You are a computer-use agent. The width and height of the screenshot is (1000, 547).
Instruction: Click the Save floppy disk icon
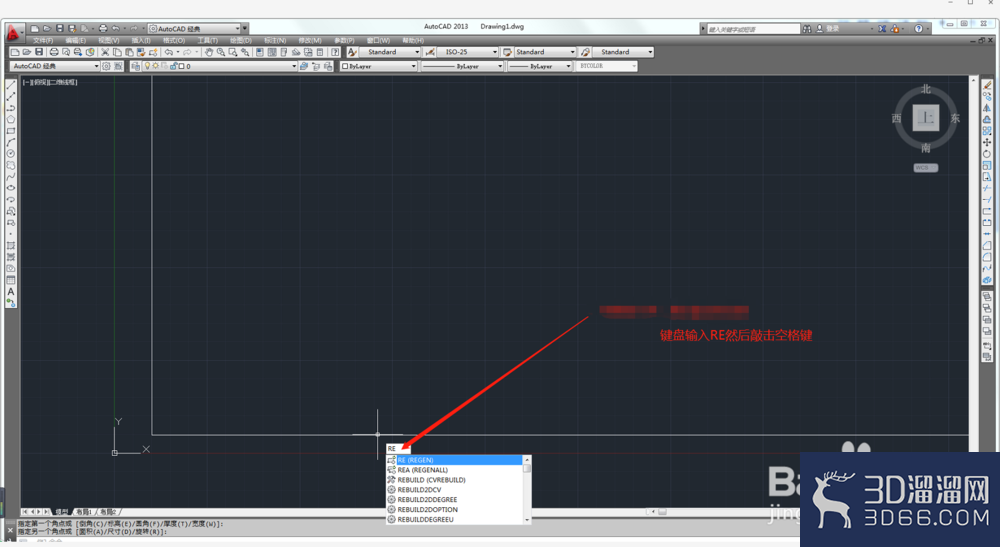coord(39,52)
